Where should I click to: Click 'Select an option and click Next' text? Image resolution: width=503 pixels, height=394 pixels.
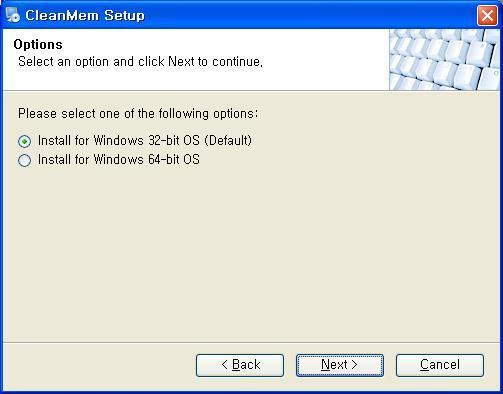140,62
